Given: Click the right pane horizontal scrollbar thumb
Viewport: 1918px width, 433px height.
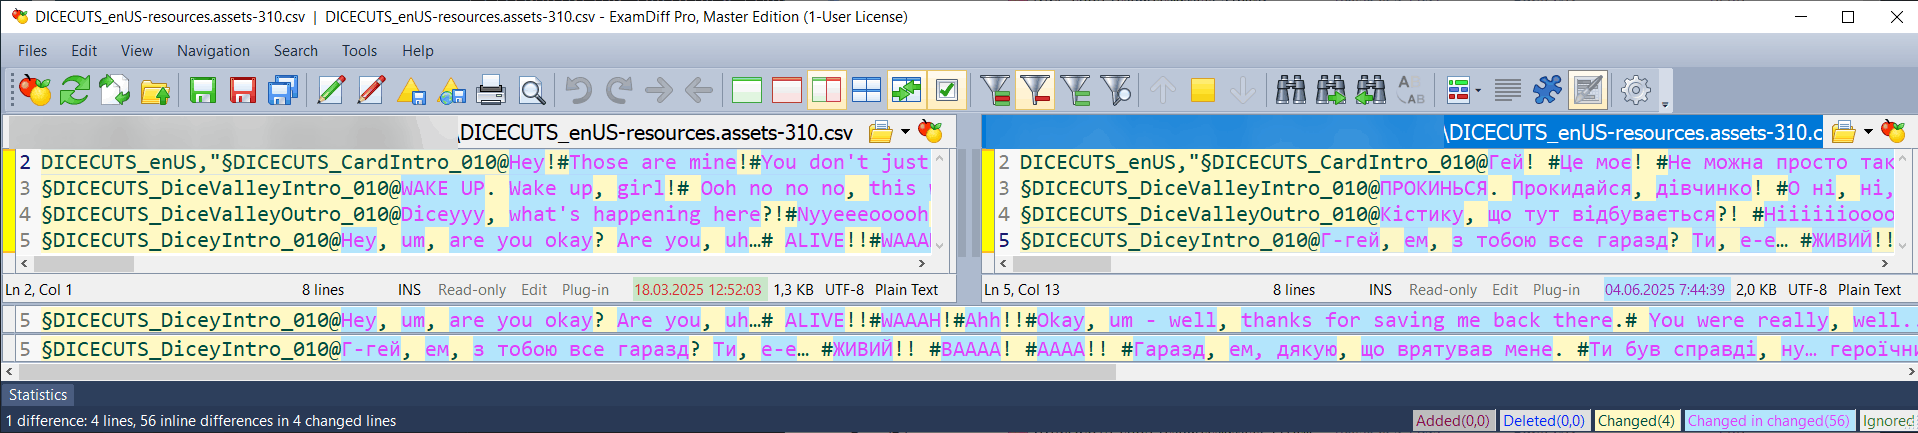Looking at the screenshot, I should [1061, 264].
